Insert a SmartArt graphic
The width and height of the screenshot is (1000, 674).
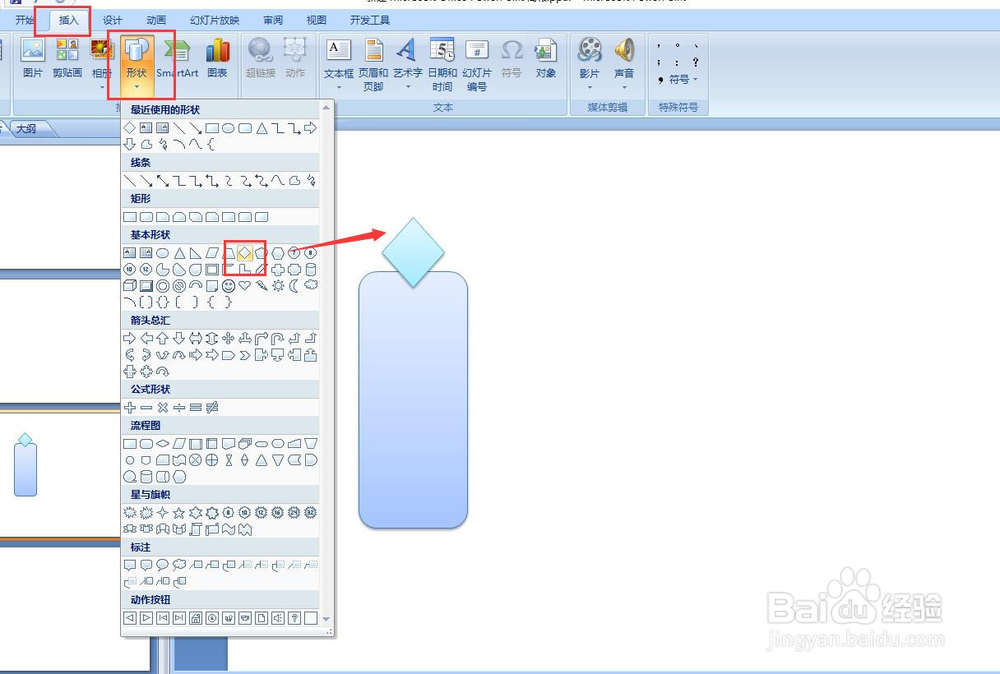(x=177, y=58)
